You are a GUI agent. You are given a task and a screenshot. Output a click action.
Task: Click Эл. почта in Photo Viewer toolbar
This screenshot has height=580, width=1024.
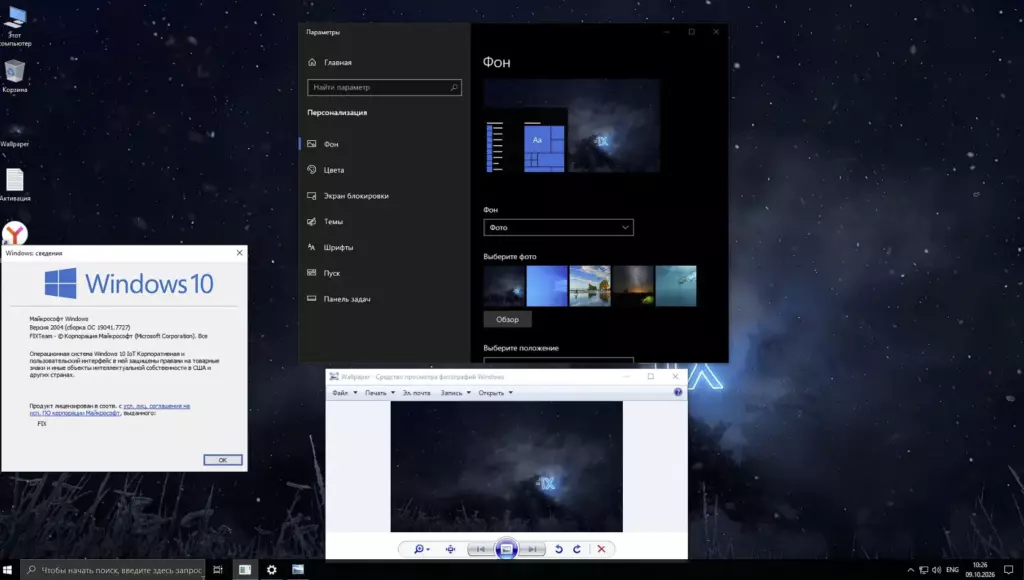pos(417,393)
